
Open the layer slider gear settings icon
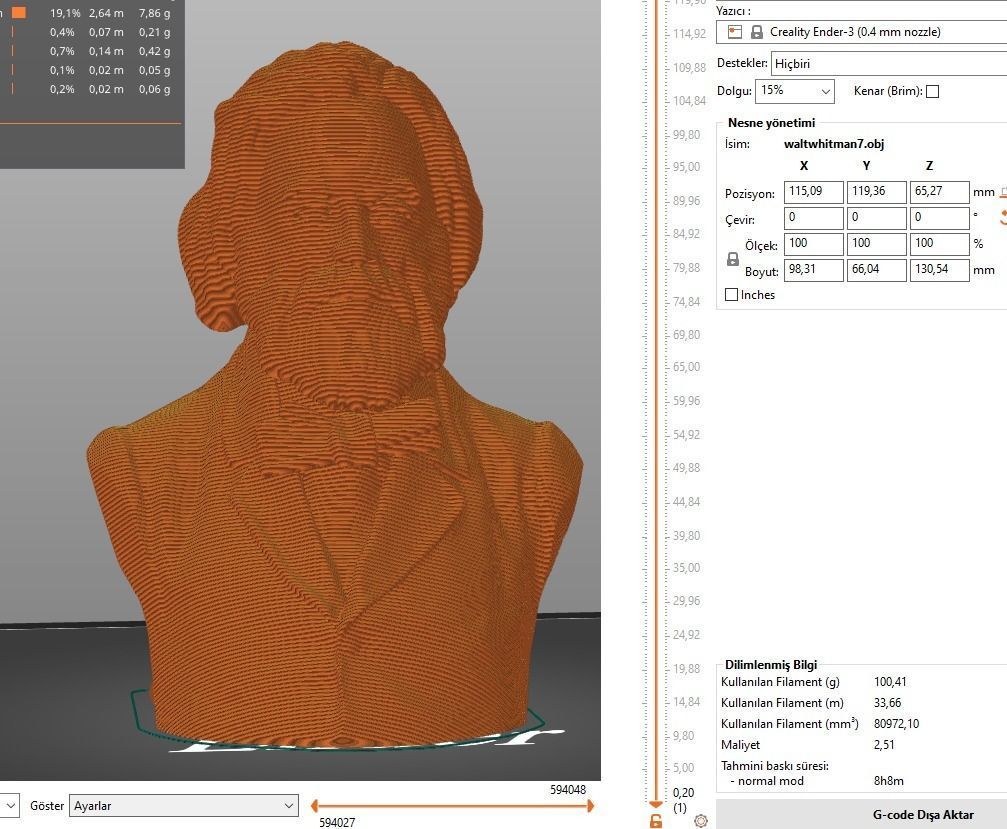tap(701, 821)
